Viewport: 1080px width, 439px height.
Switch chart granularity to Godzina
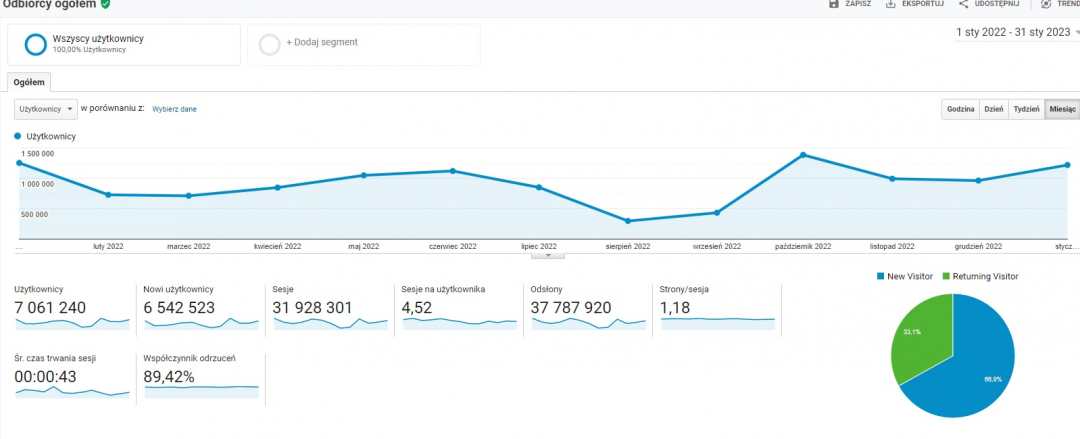pyautogui.click(x=960, y=109)
